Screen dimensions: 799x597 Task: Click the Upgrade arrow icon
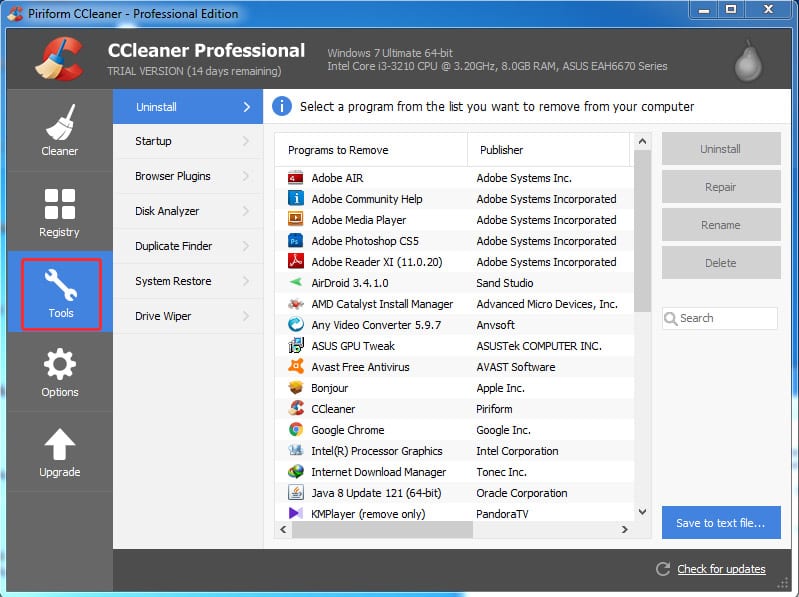point(60,445)
